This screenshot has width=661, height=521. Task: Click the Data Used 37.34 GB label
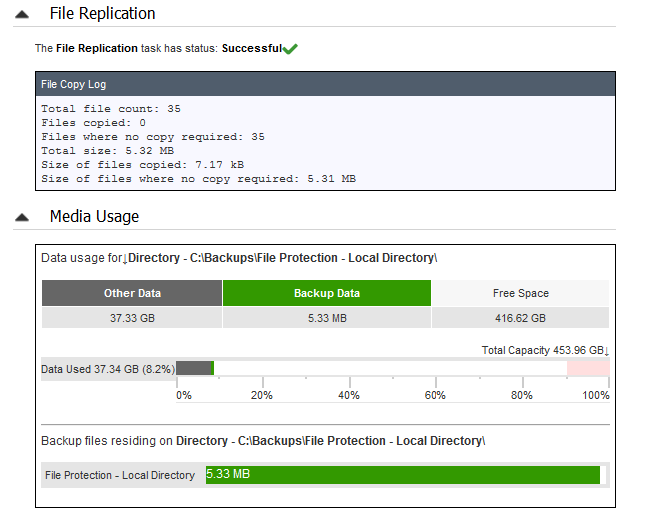click(108, 369)
